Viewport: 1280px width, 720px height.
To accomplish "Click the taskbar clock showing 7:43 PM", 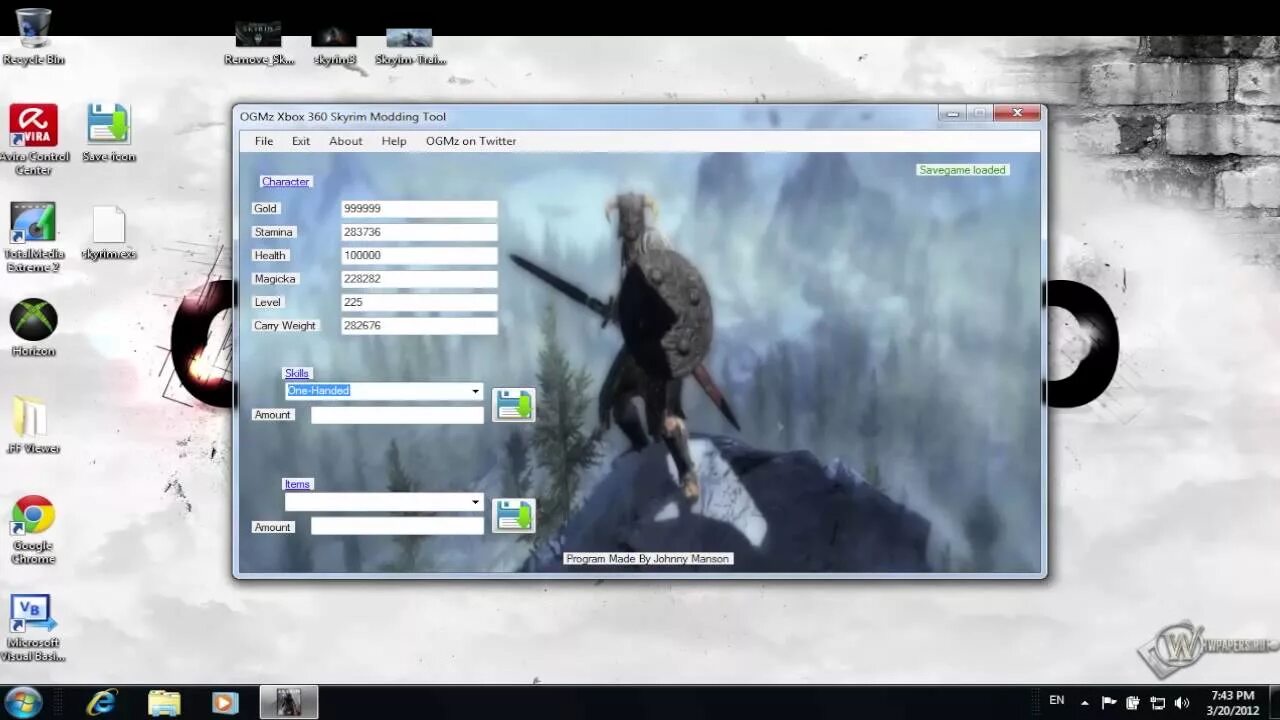I will click(x=1232, y=702).
